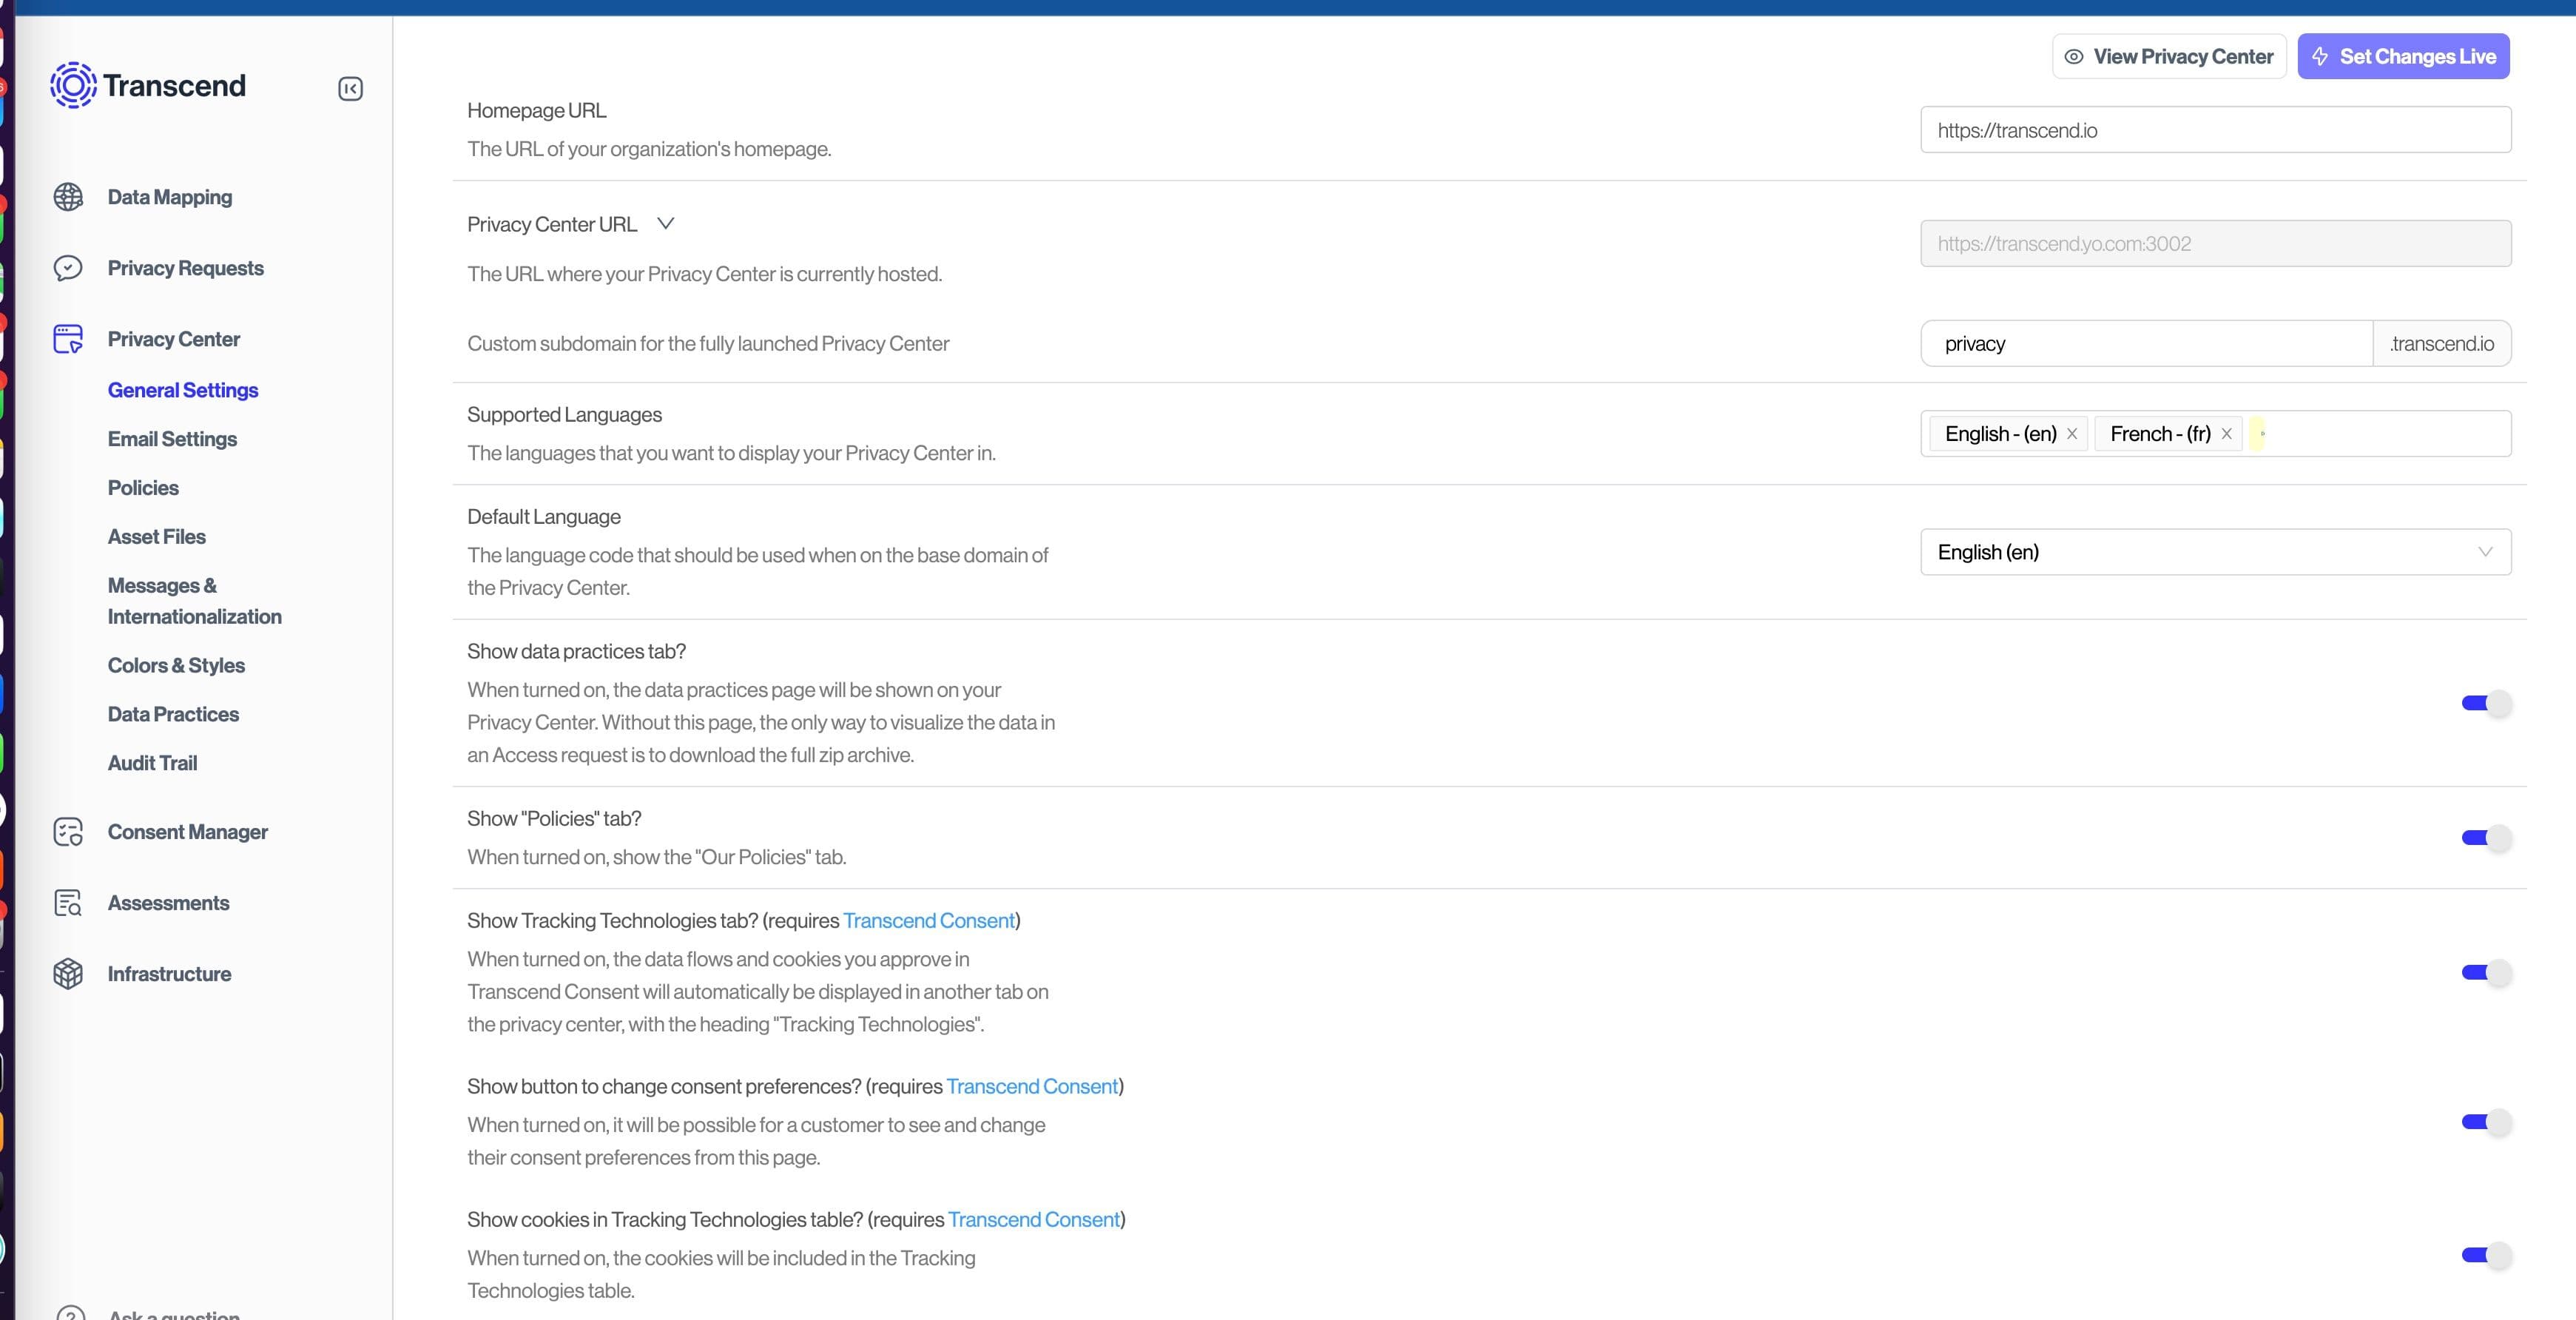Go to Email Settings in the sidebar
Screen dimensions: 2576x1320
point(172,439)
